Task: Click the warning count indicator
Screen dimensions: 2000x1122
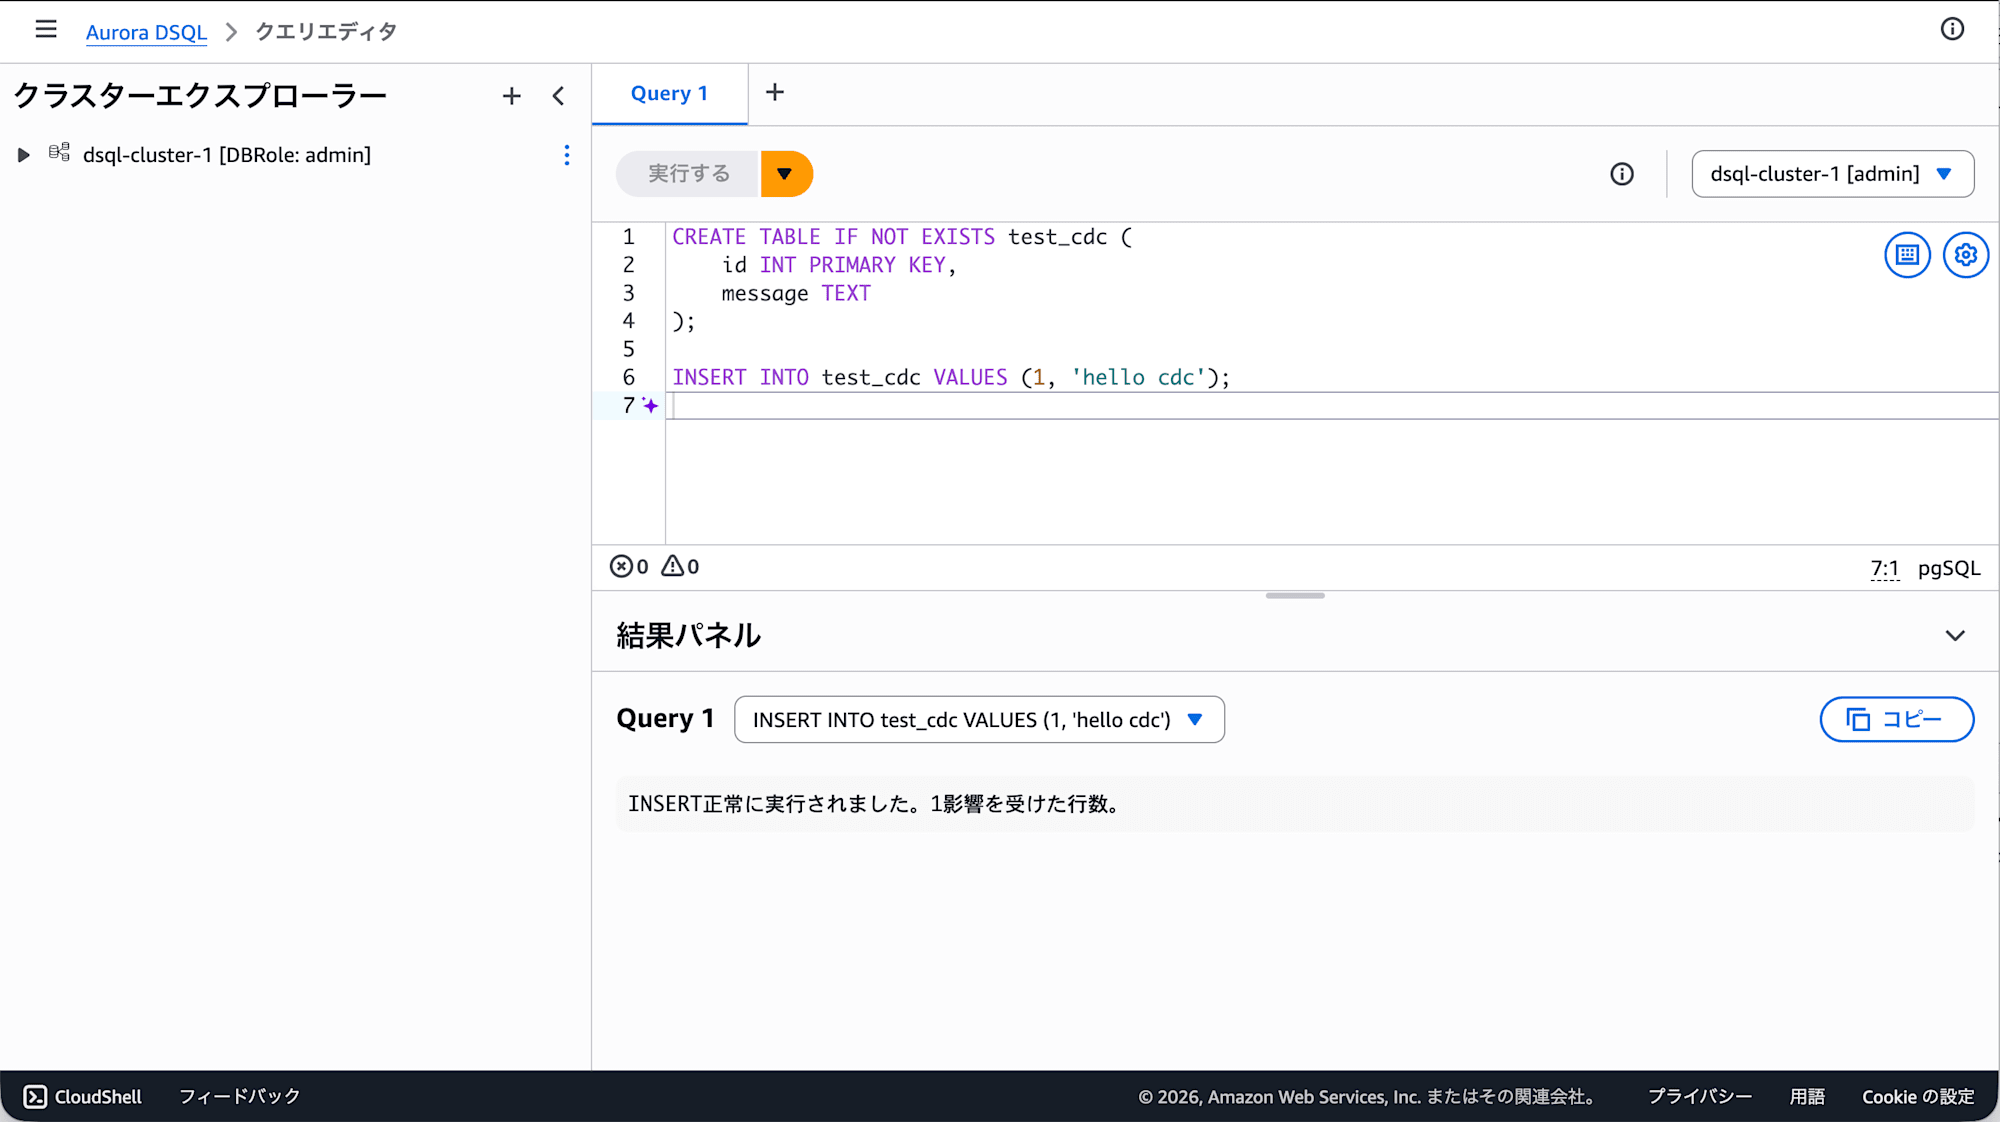Action: 680,567
